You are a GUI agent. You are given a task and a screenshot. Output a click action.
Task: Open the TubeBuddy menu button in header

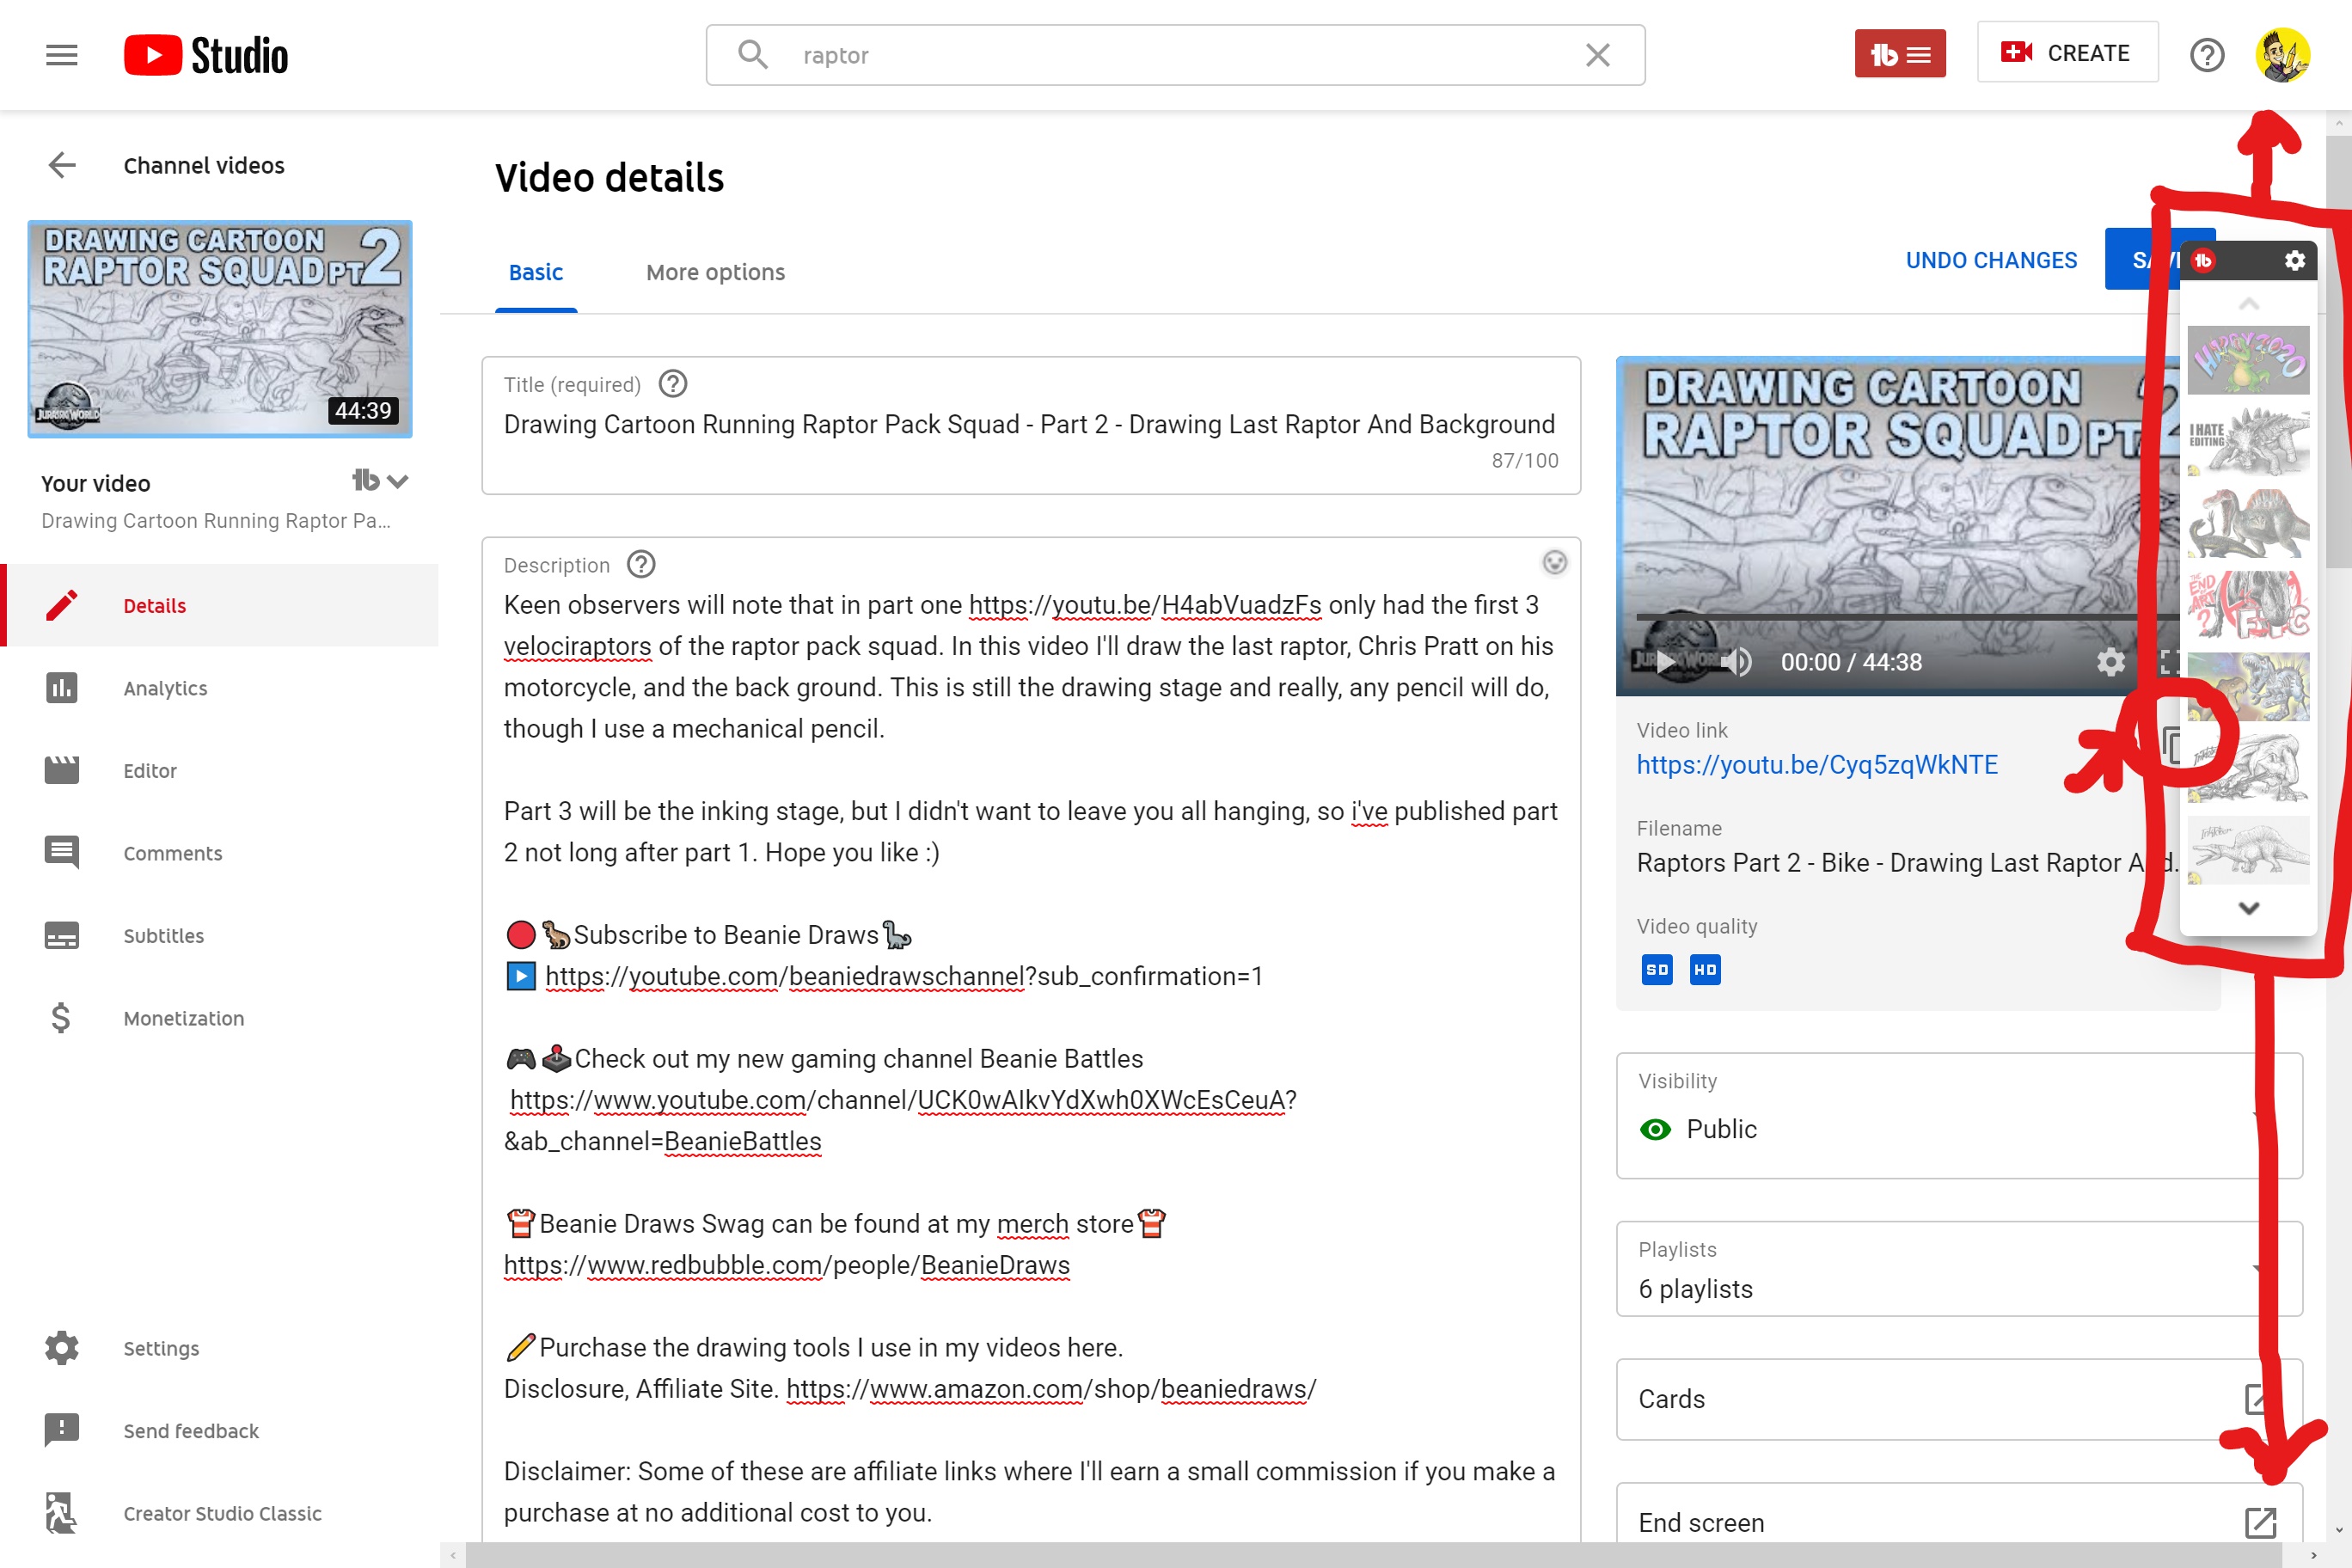[1899, 54]
